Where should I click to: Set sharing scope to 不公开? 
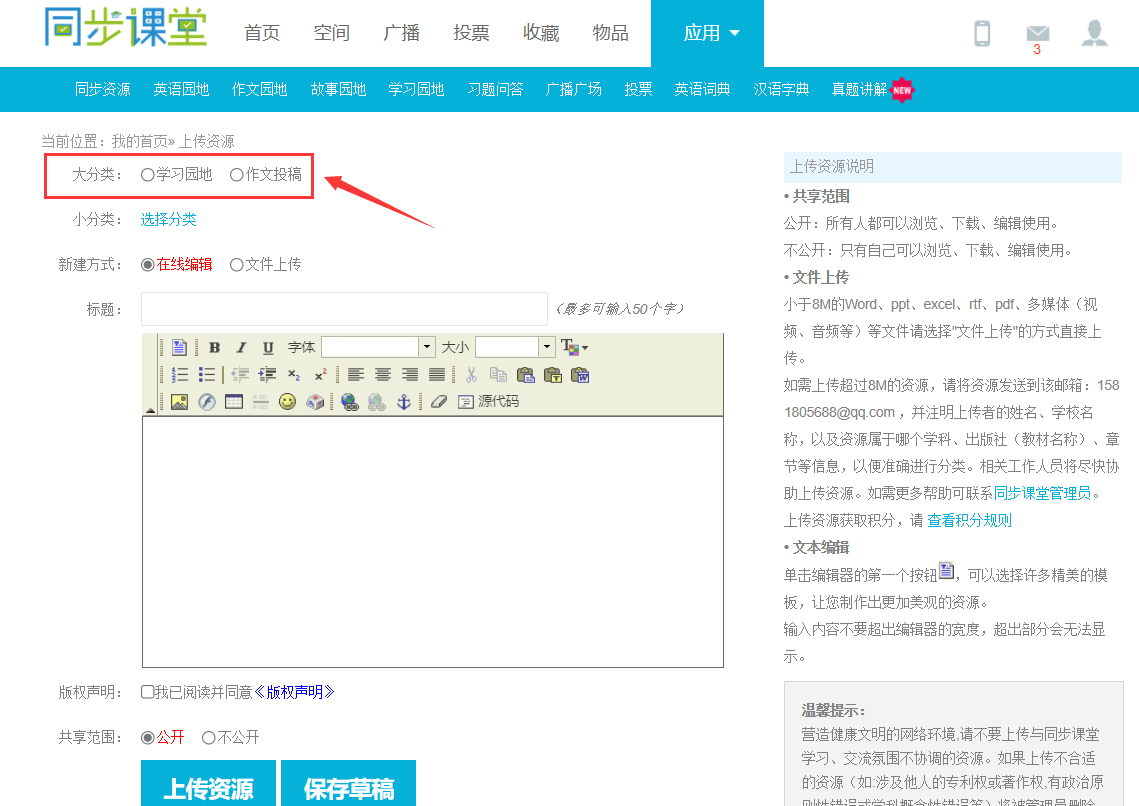(208, 738)
